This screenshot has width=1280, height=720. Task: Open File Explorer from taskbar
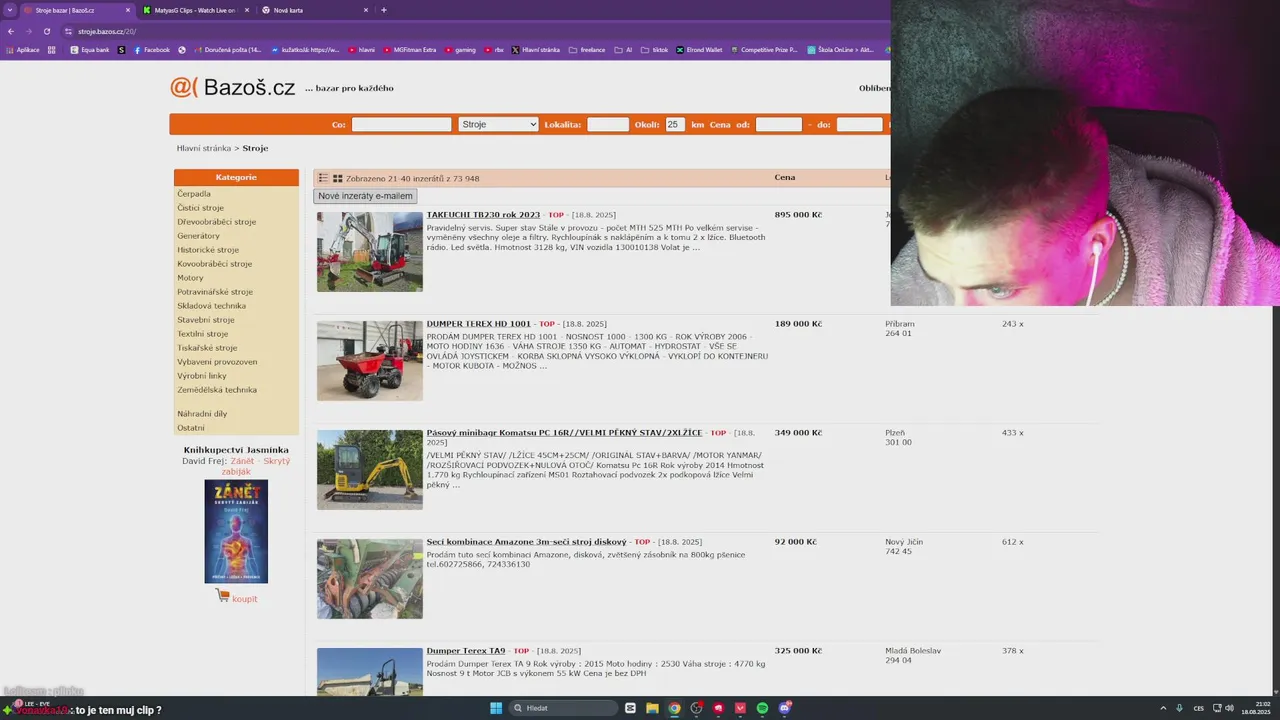[x=652, y=708]
